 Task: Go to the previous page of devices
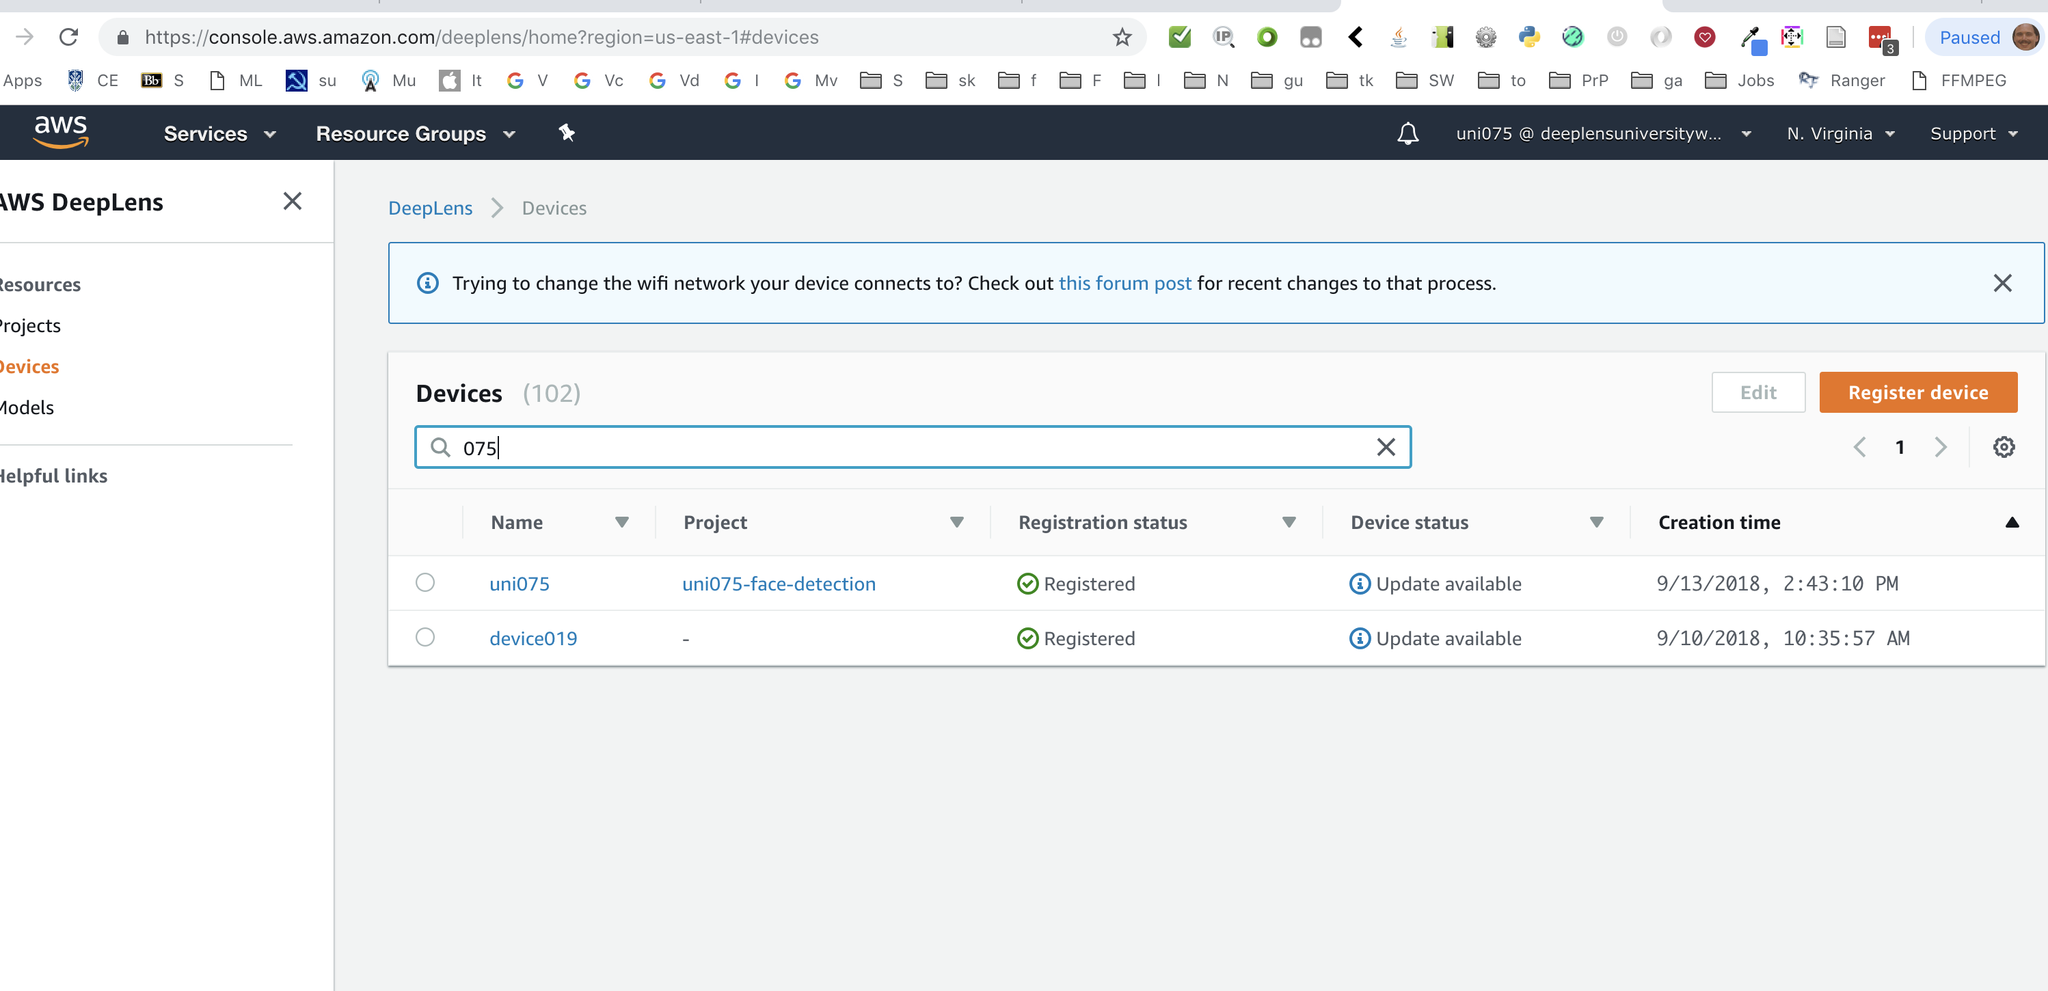click(x=1859, y=447)
